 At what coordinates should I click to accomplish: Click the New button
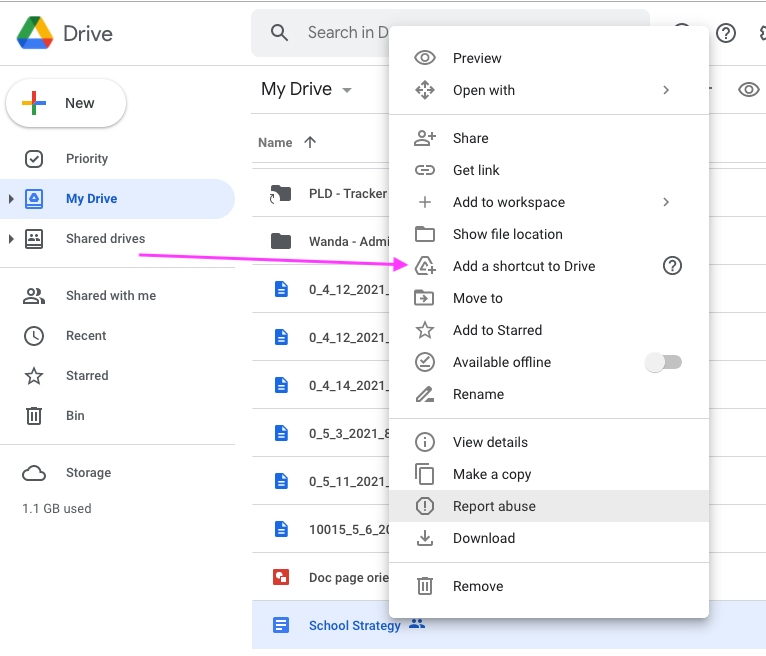[66, 103]
